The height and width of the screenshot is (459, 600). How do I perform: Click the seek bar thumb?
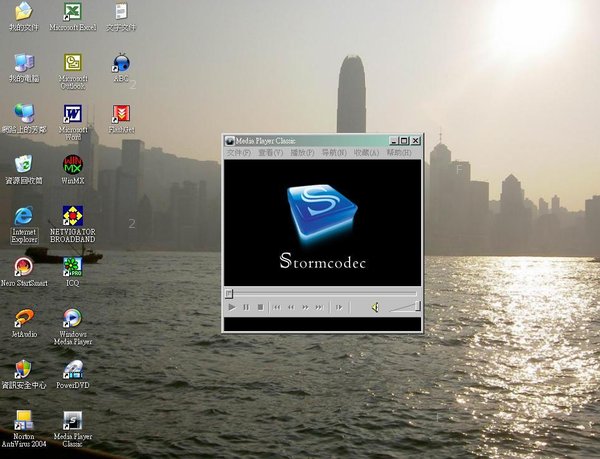pyautogui.click(x=229, y=293)
